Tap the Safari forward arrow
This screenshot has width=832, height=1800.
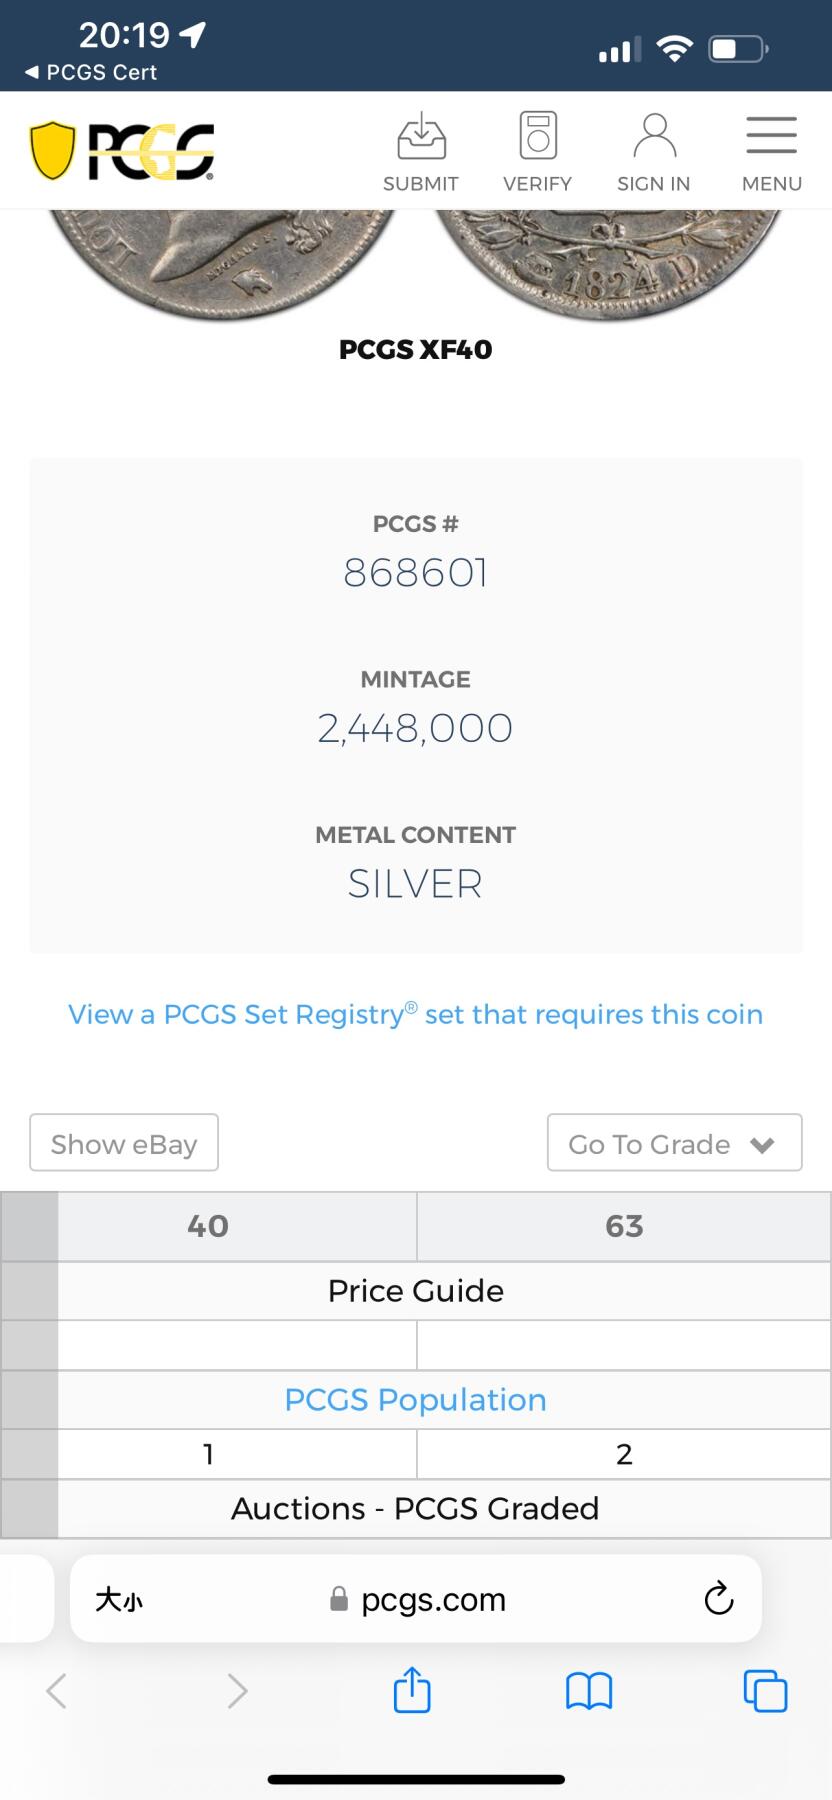(x=237, y=1691)
